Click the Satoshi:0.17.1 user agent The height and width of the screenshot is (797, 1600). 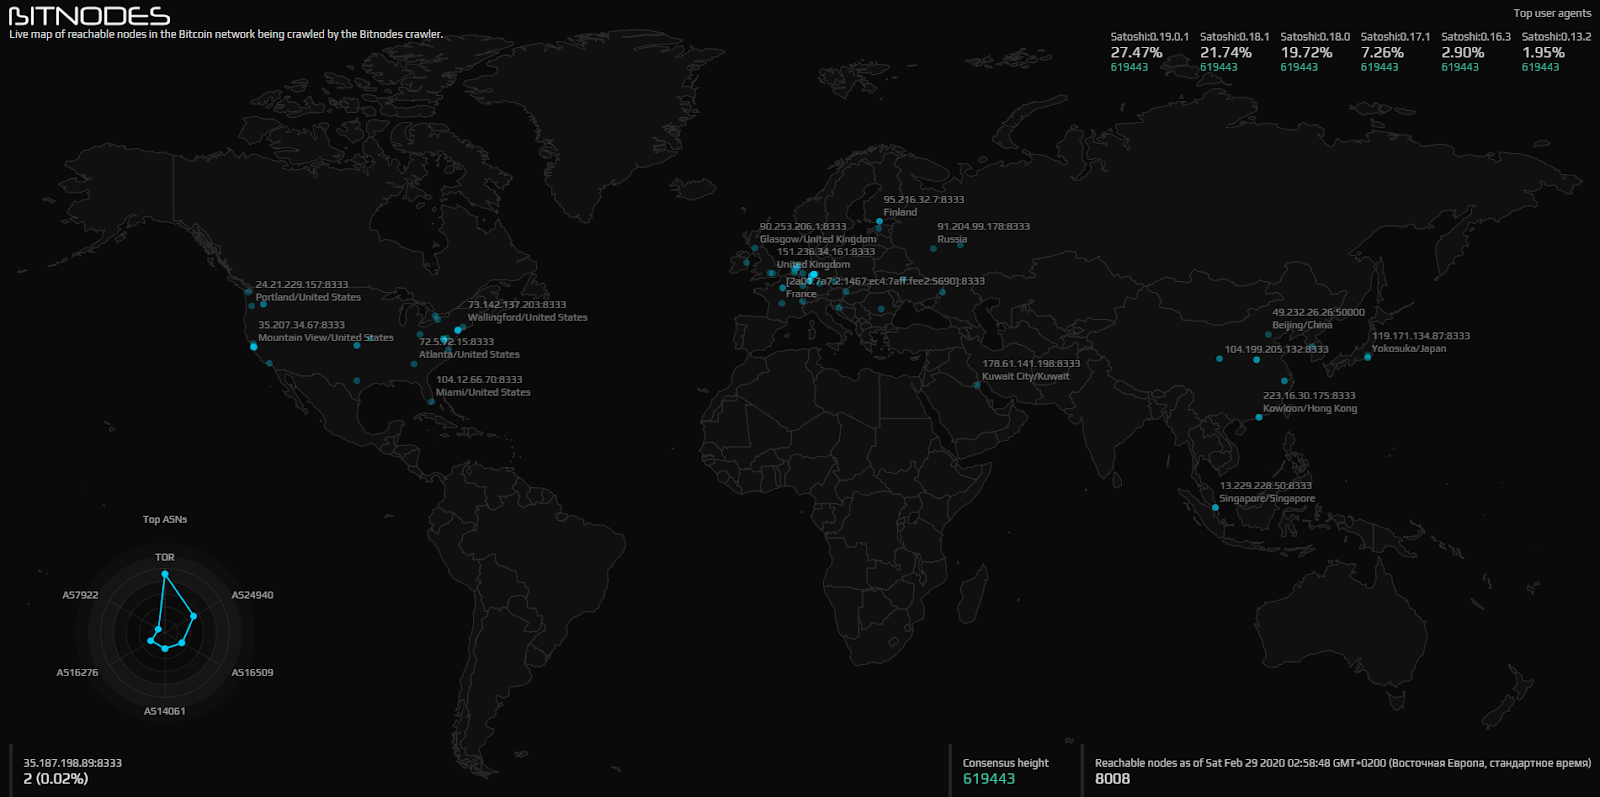[x=1395, y=37]
